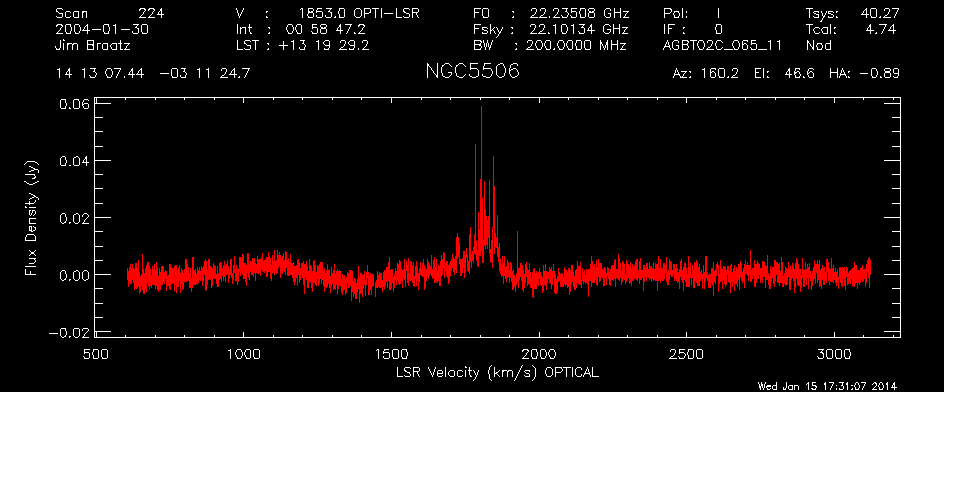
Task: Click the timestamp Wed Jan 15 17:31:07 2014
Action: pos(827,386)
